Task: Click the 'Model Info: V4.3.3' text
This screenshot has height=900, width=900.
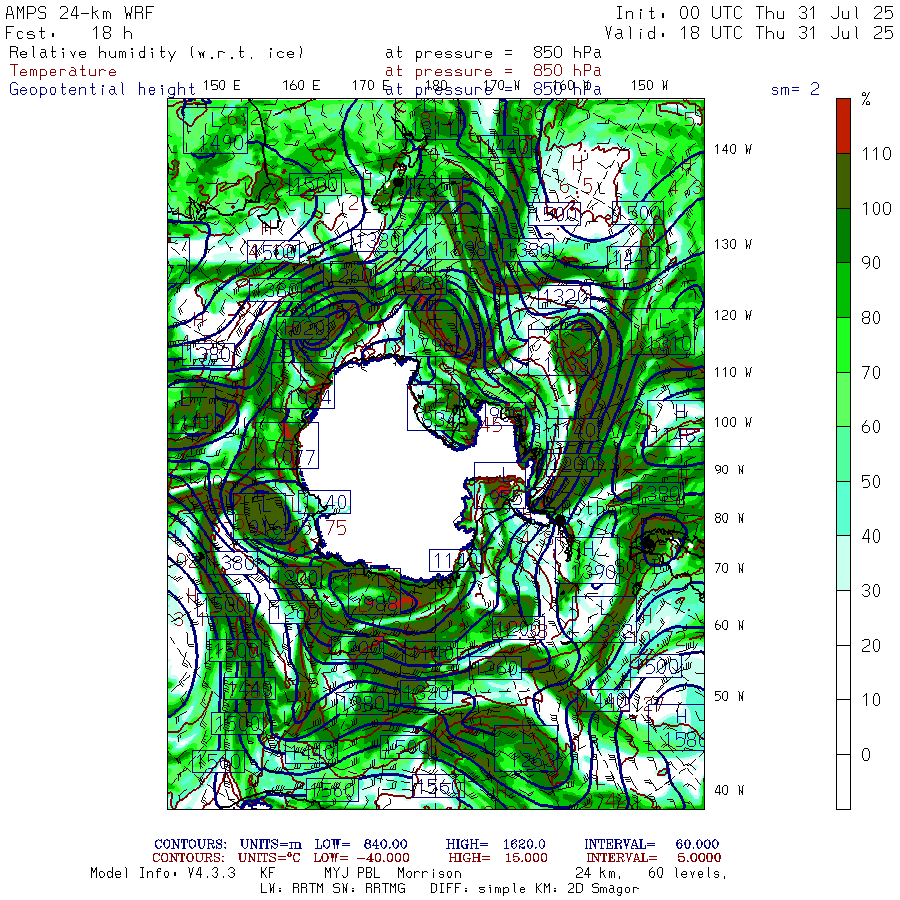Action: (x=163, y=873)
